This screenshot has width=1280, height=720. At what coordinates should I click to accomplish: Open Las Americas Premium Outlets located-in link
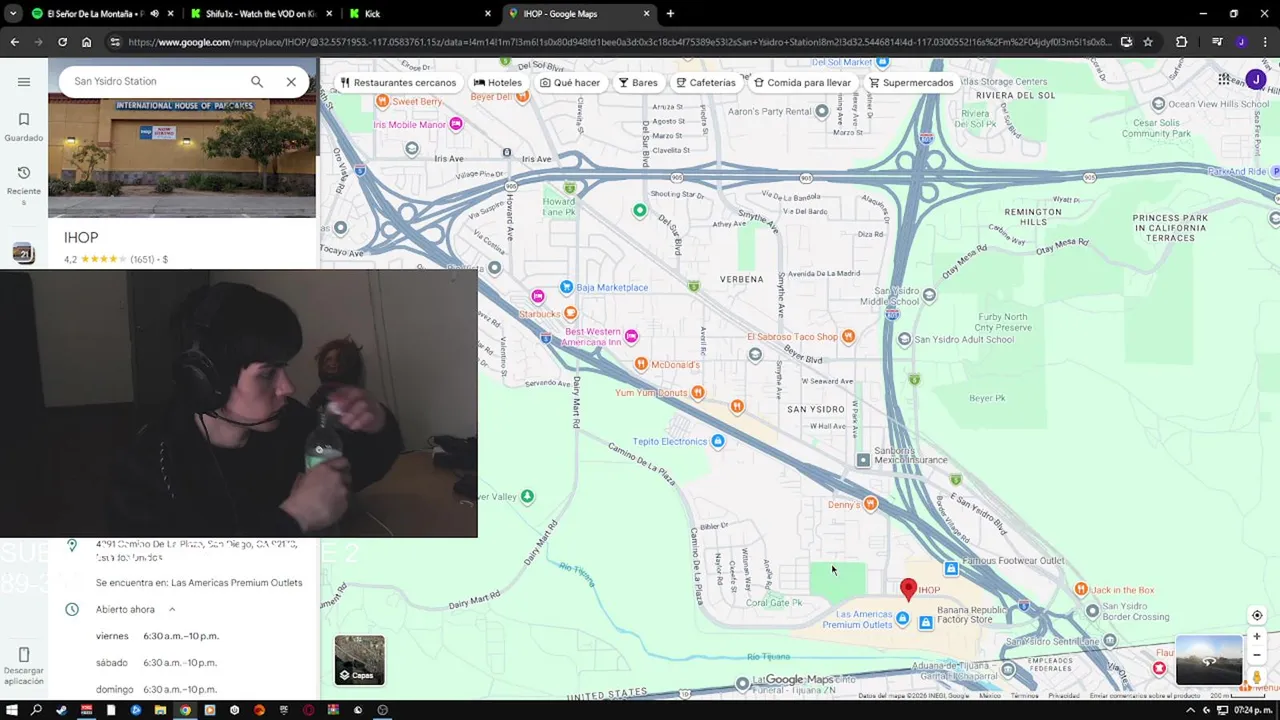(236, 582)
